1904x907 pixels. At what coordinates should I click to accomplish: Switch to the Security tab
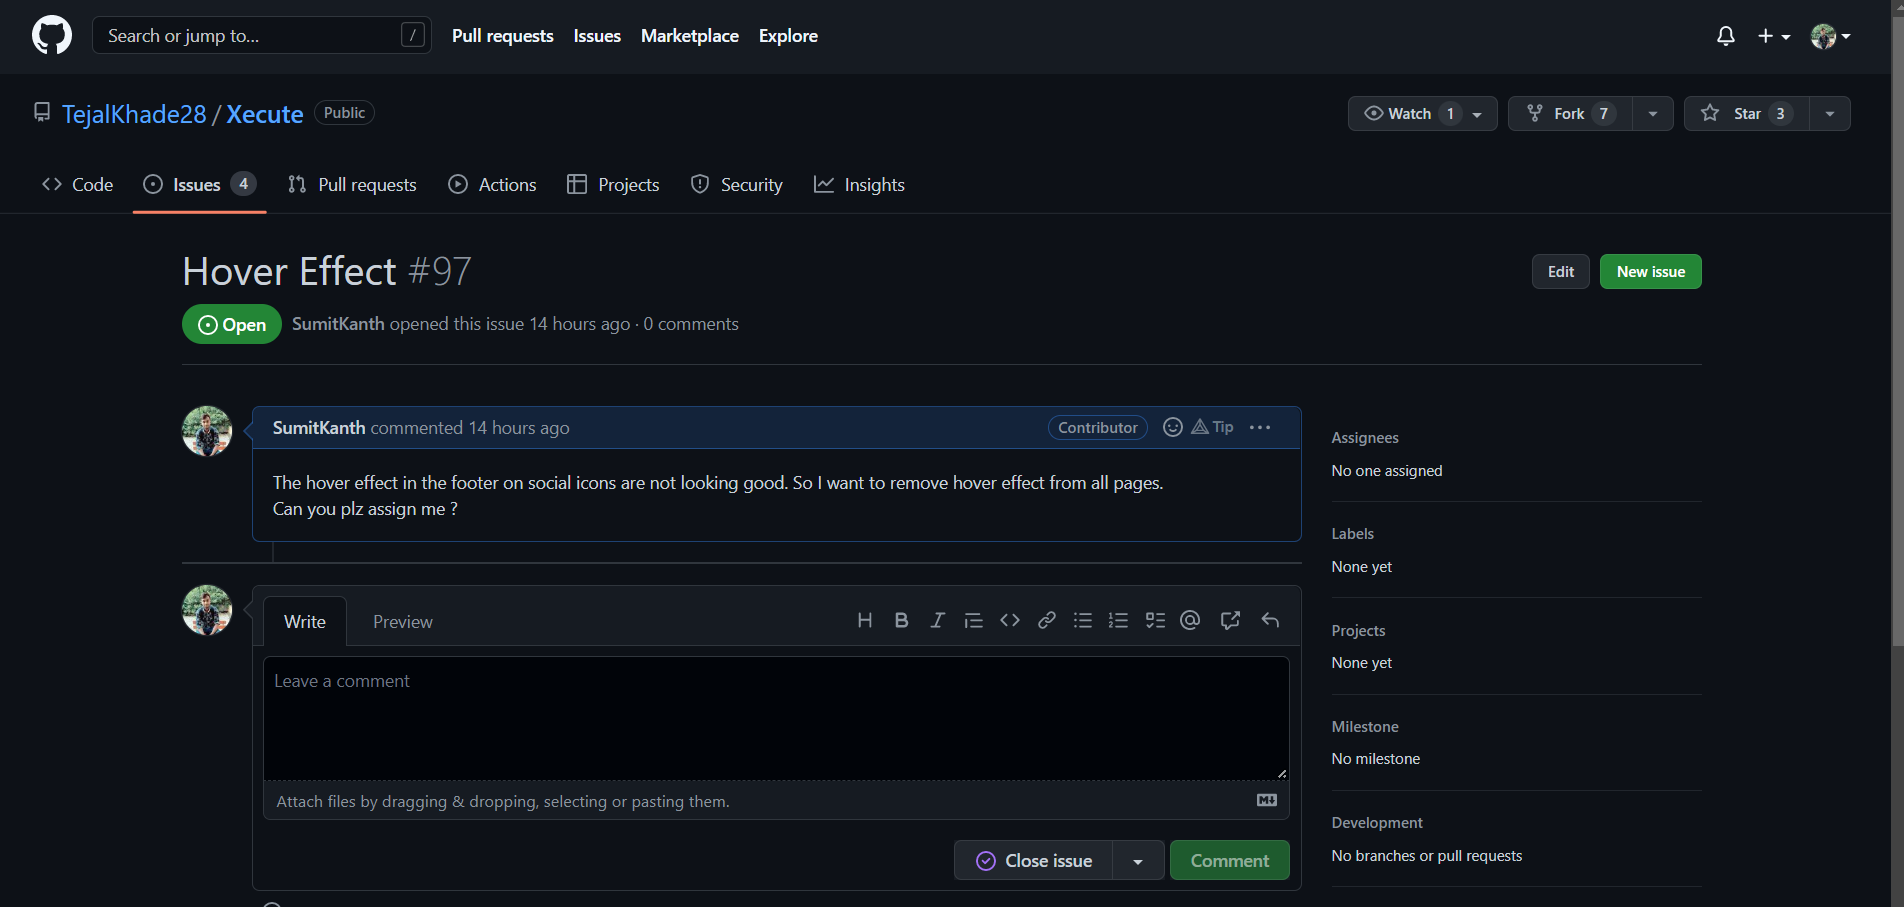737,184
